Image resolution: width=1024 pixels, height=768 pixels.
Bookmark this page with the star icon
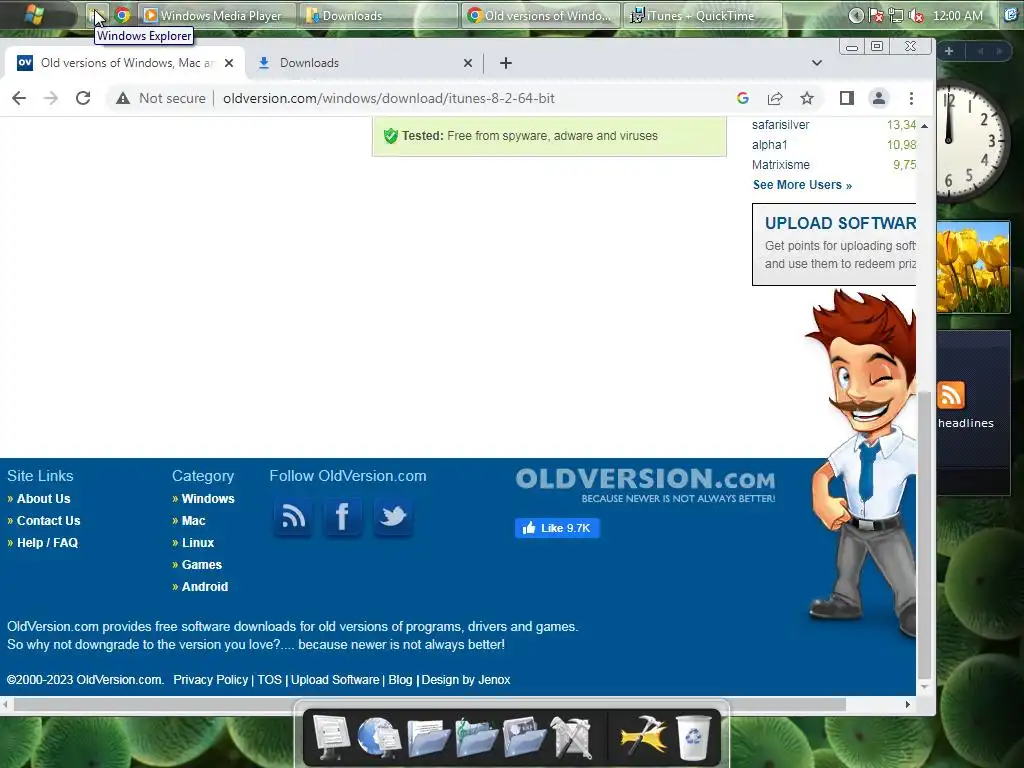807,98
